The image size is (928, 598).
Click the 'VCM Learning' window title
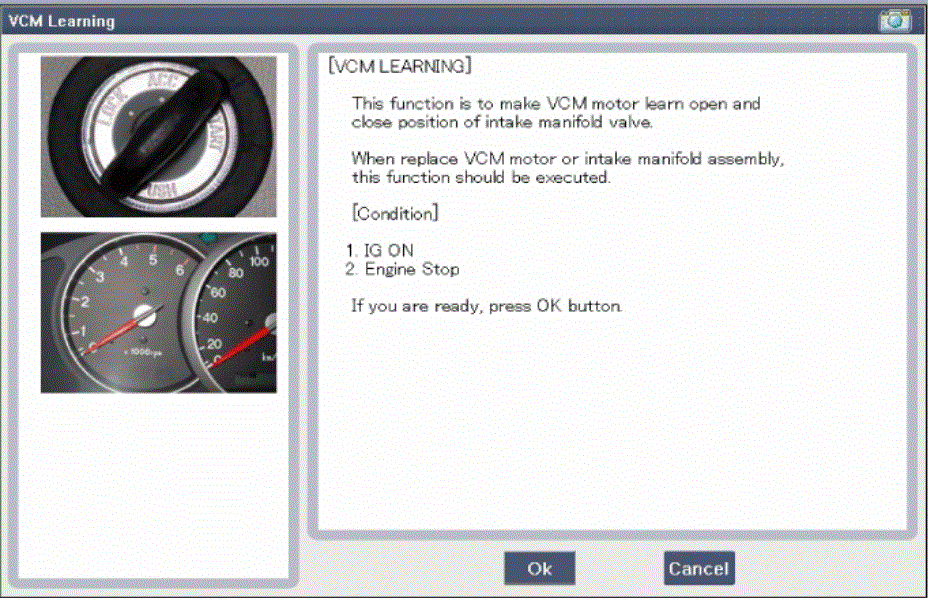coord(62,21)
